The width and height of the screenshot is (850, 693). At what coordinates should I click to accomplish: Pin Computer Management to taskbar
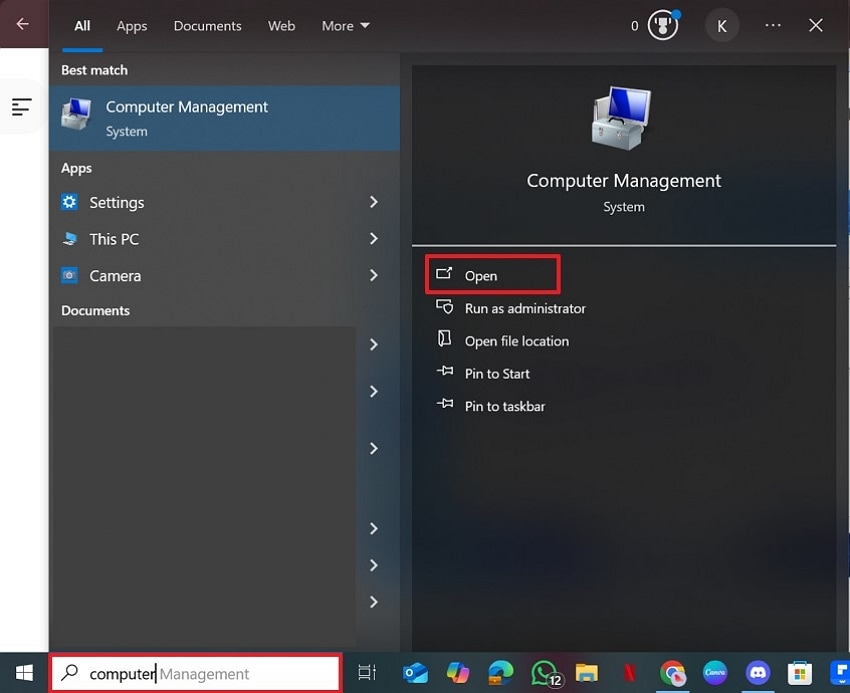pos(505,406)
